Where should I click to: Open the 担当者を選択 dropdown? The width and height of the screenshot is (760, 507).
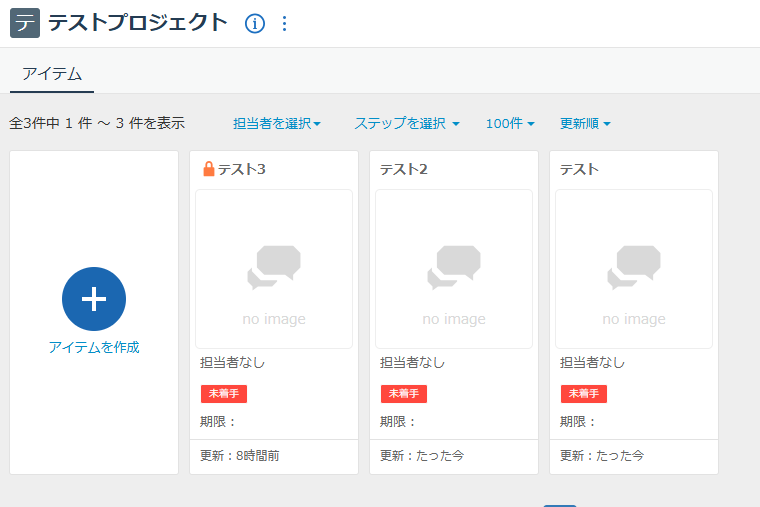click(277, 124)
